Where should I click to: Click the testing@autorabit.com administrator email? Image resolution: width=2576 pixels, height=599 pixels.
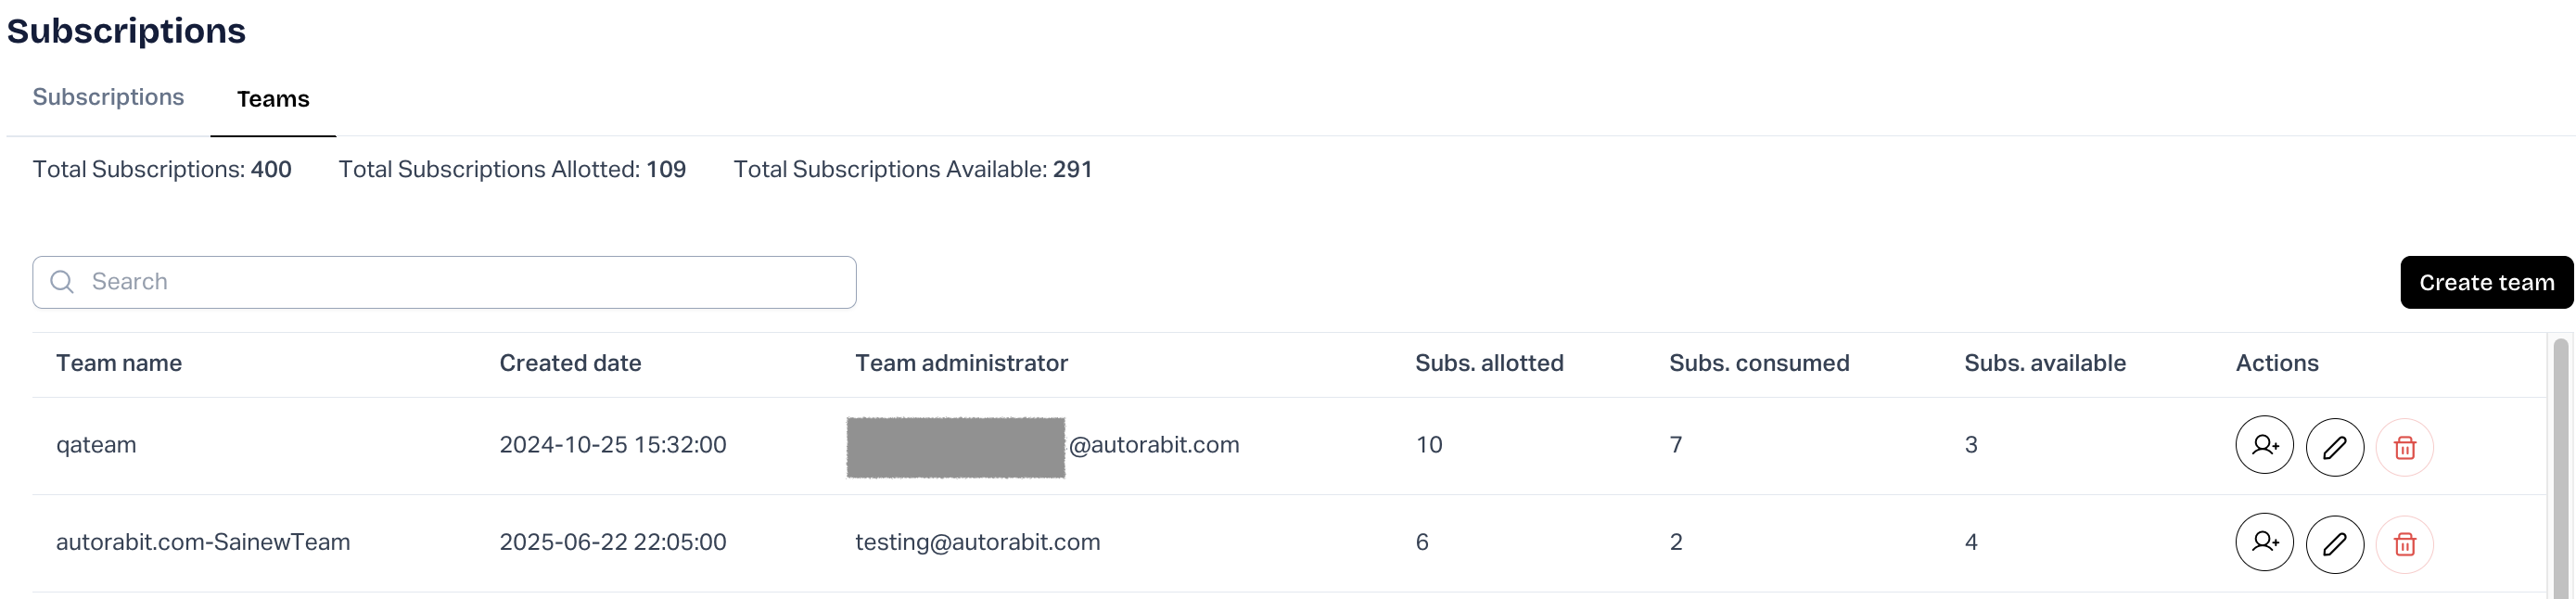point(977,542)
